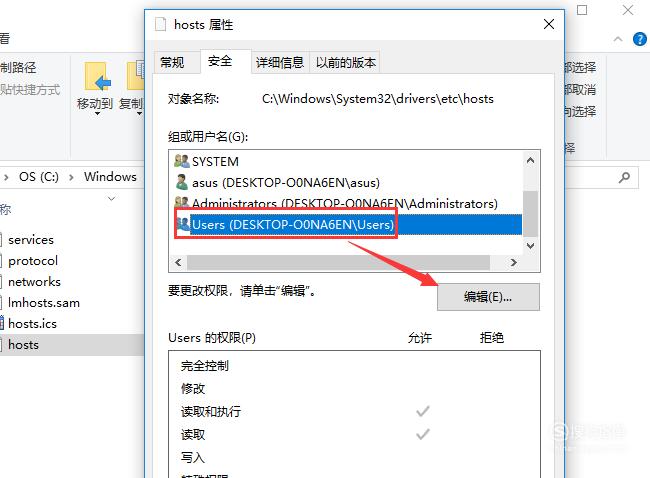Expand the column sort chevron above file list

[111, 199]
